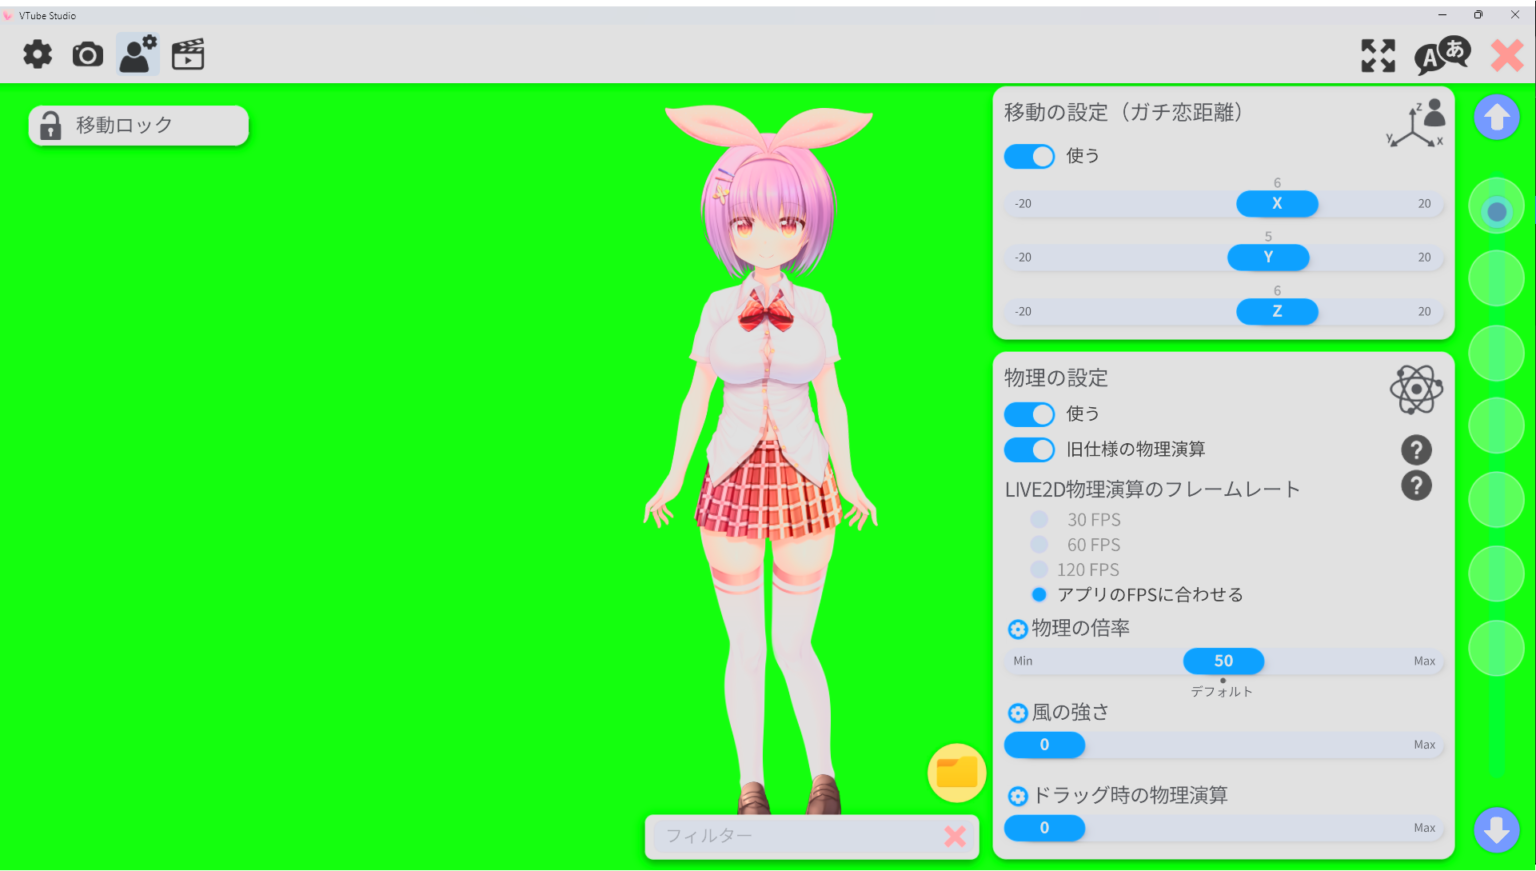Open language settings via the A/あ icon

(1443, 56)
